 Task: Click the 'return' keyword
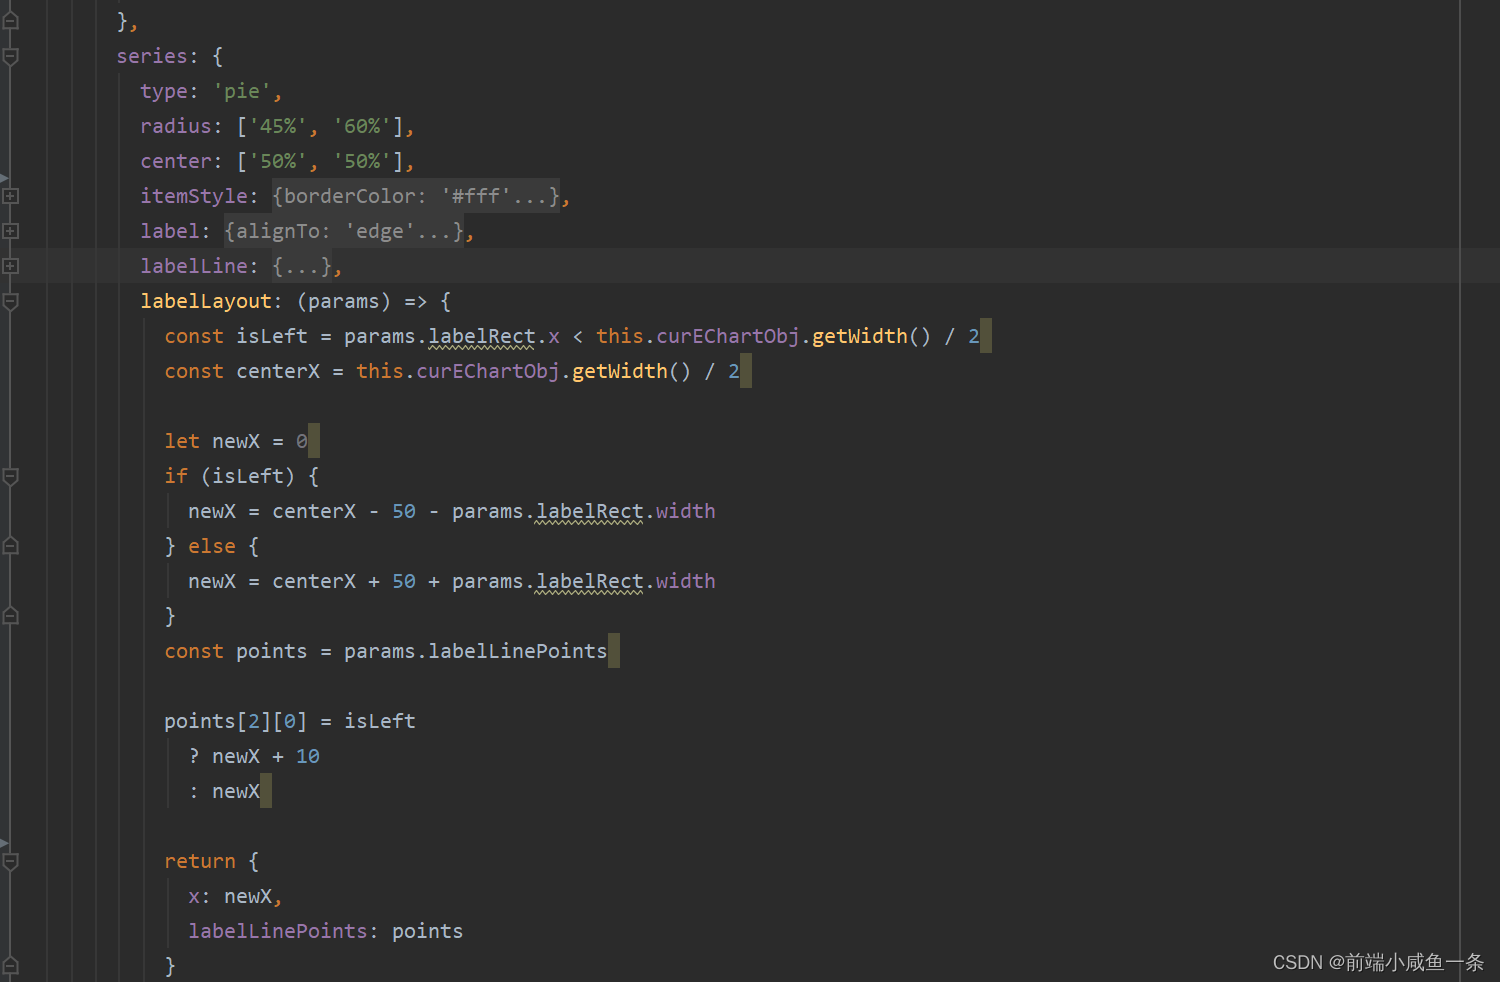(200, 861)
